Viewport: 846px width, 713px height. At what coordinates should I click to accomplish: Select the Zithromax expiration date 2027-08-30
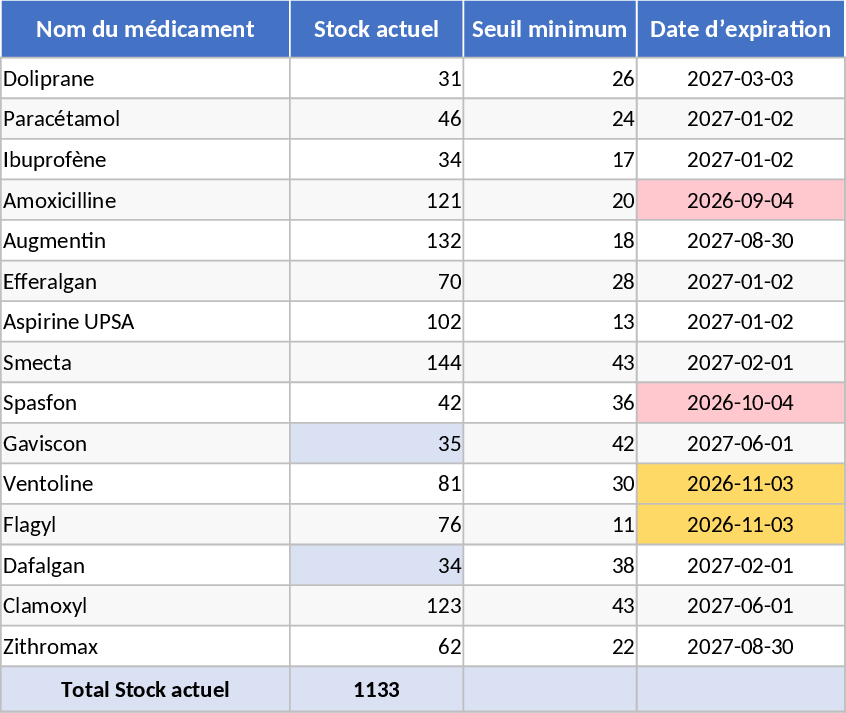coord(740,647)
